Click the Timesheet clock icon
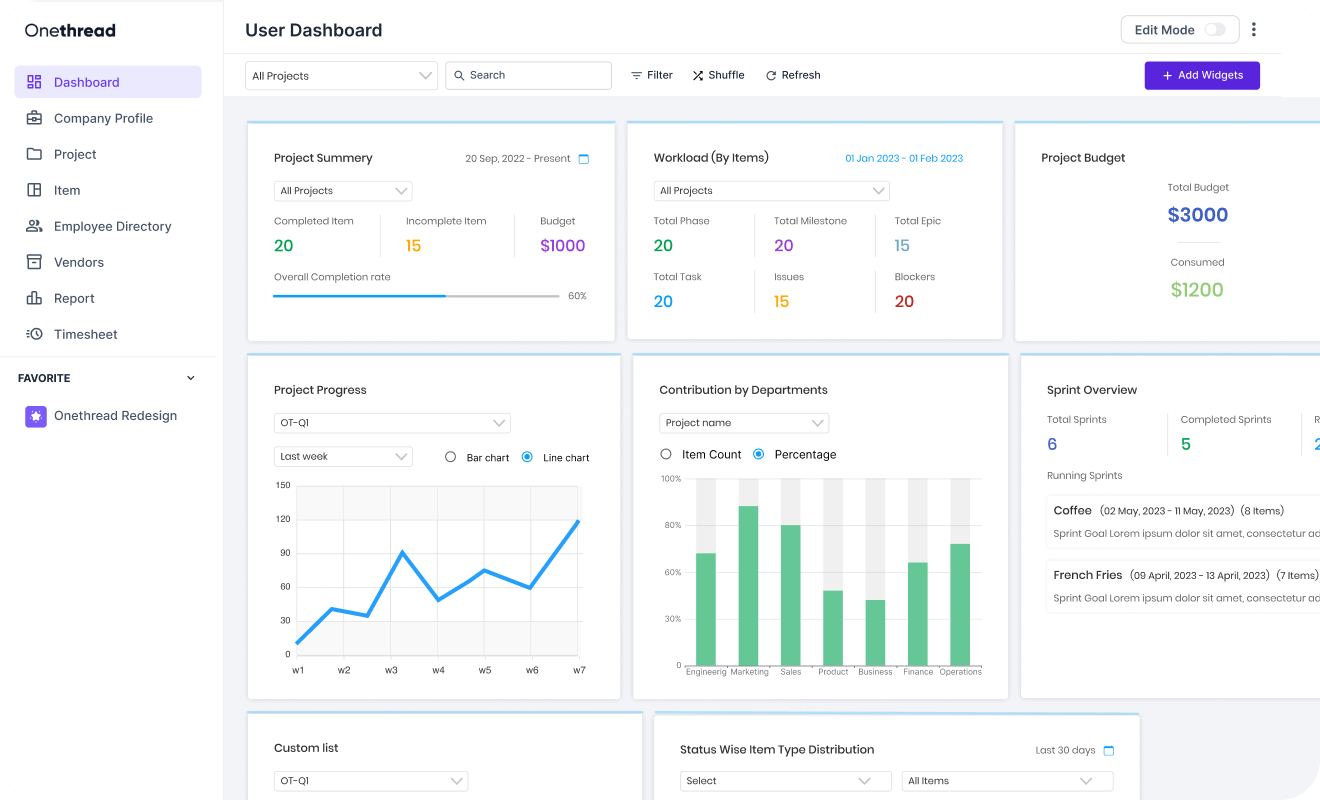1320x800 pixels. (x=34, y=334)
